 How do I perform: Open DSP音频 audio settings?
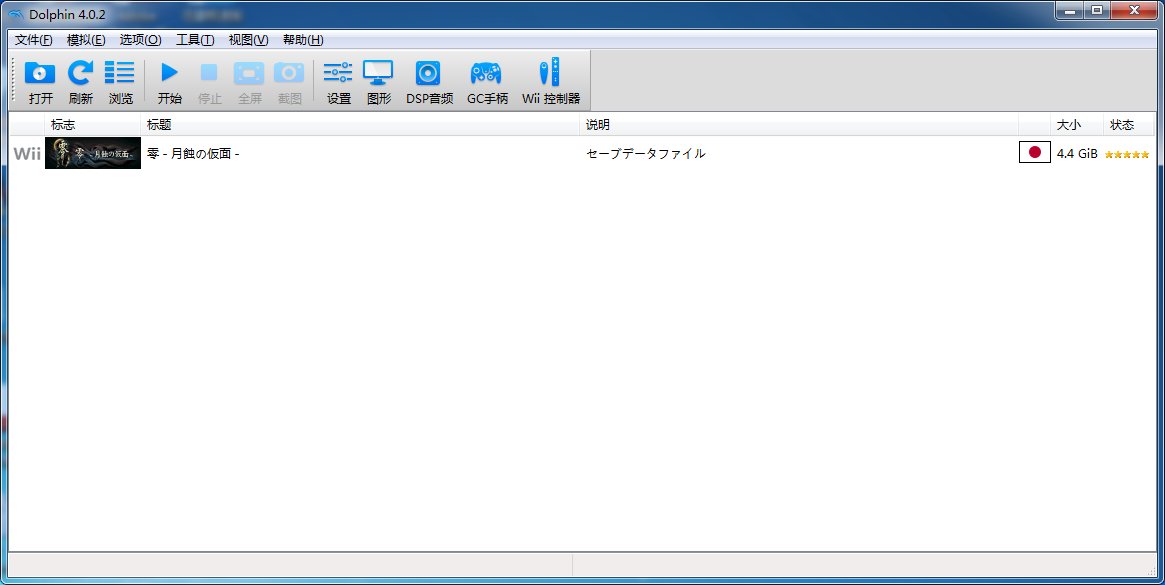(428, 80)
